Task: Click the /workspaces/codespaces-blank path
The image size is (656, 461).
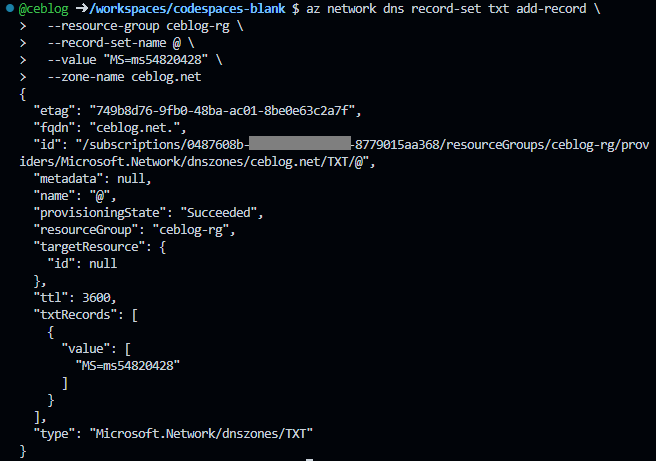Action: click(x=187, y=9)
